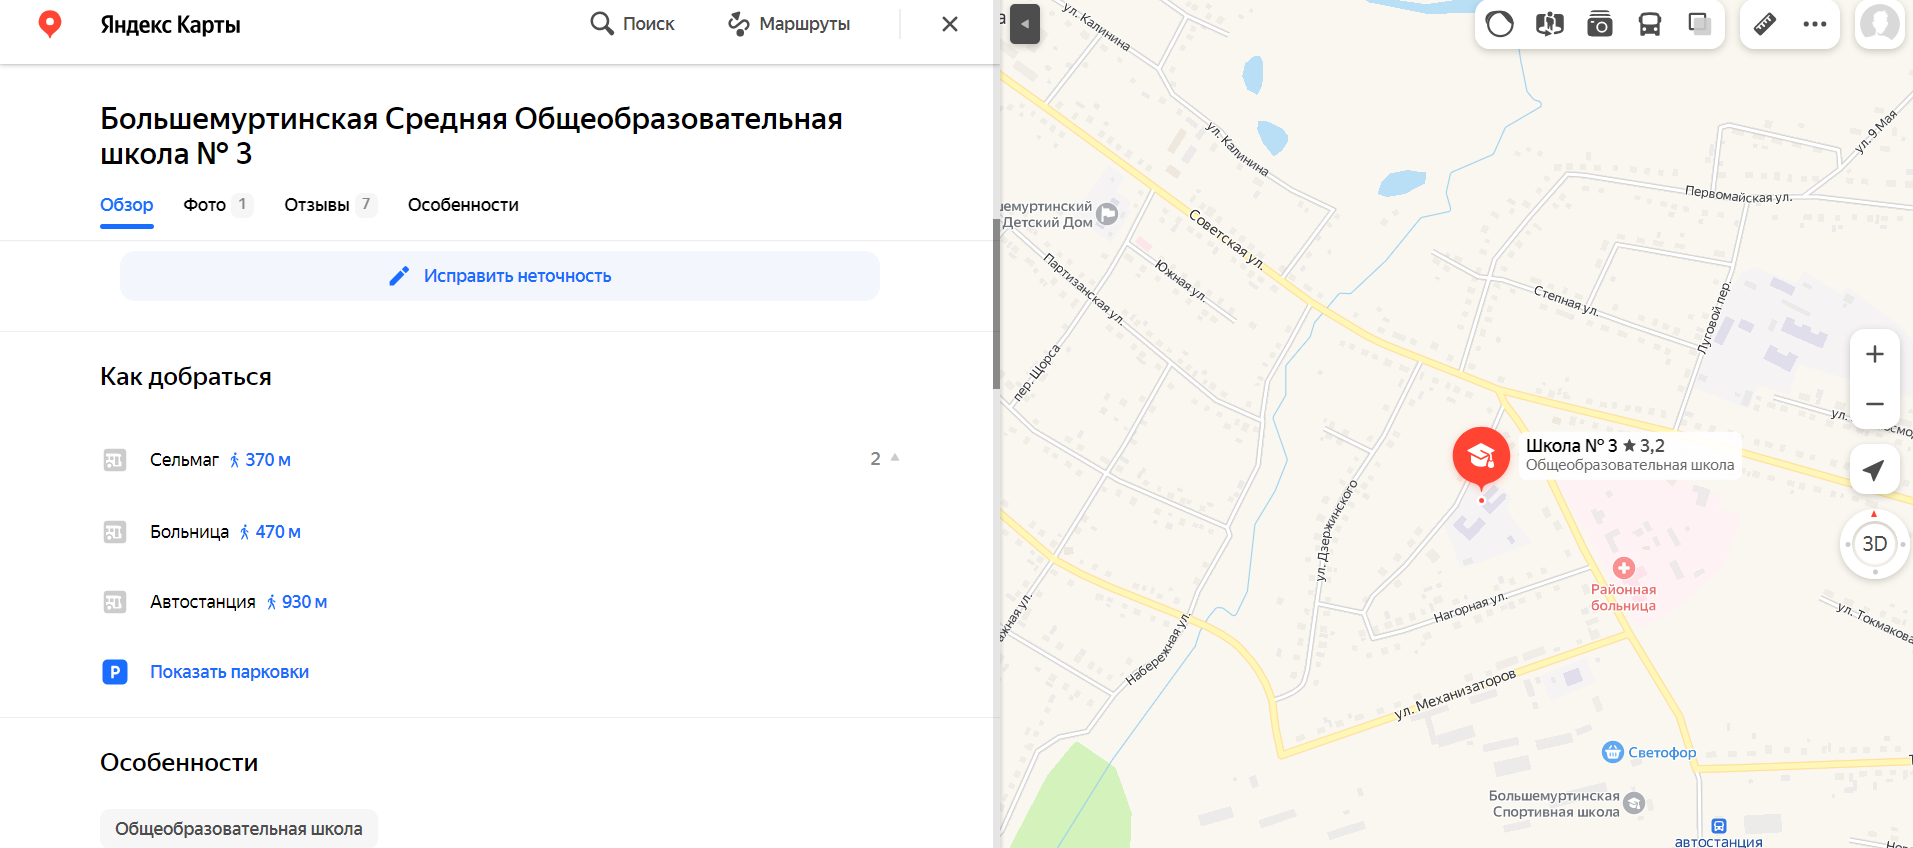Select the ruler measurement tool
This screenshot has width=1913, height=848.
pyautogui.click(x=1765, y=24)
